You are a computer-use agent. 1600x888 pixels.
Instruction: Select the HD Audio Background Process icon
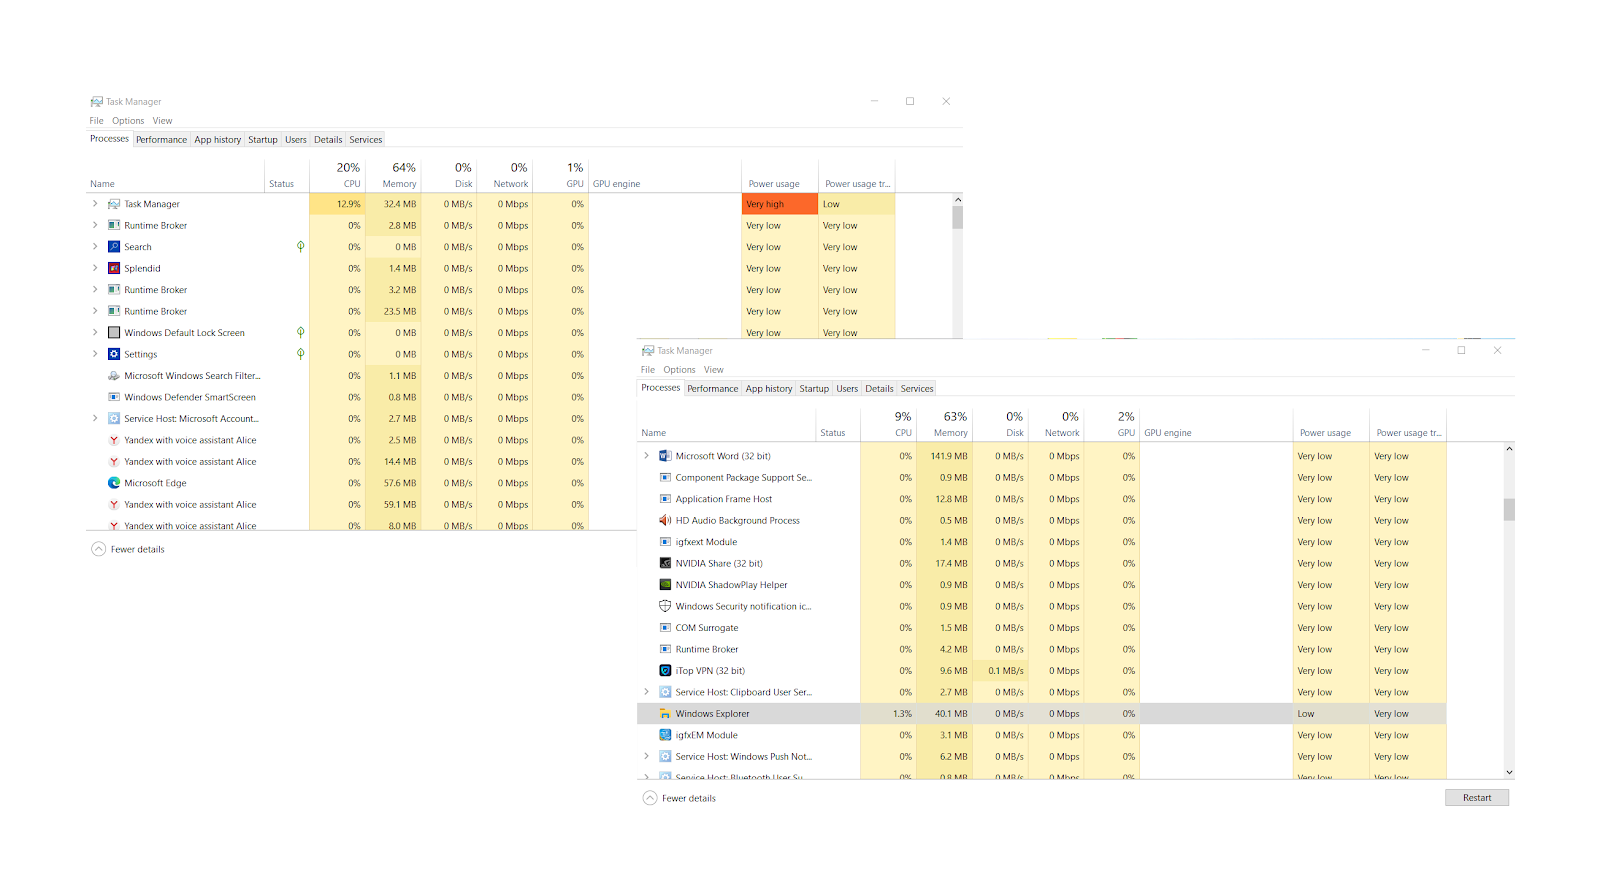[x=665, y=521]
